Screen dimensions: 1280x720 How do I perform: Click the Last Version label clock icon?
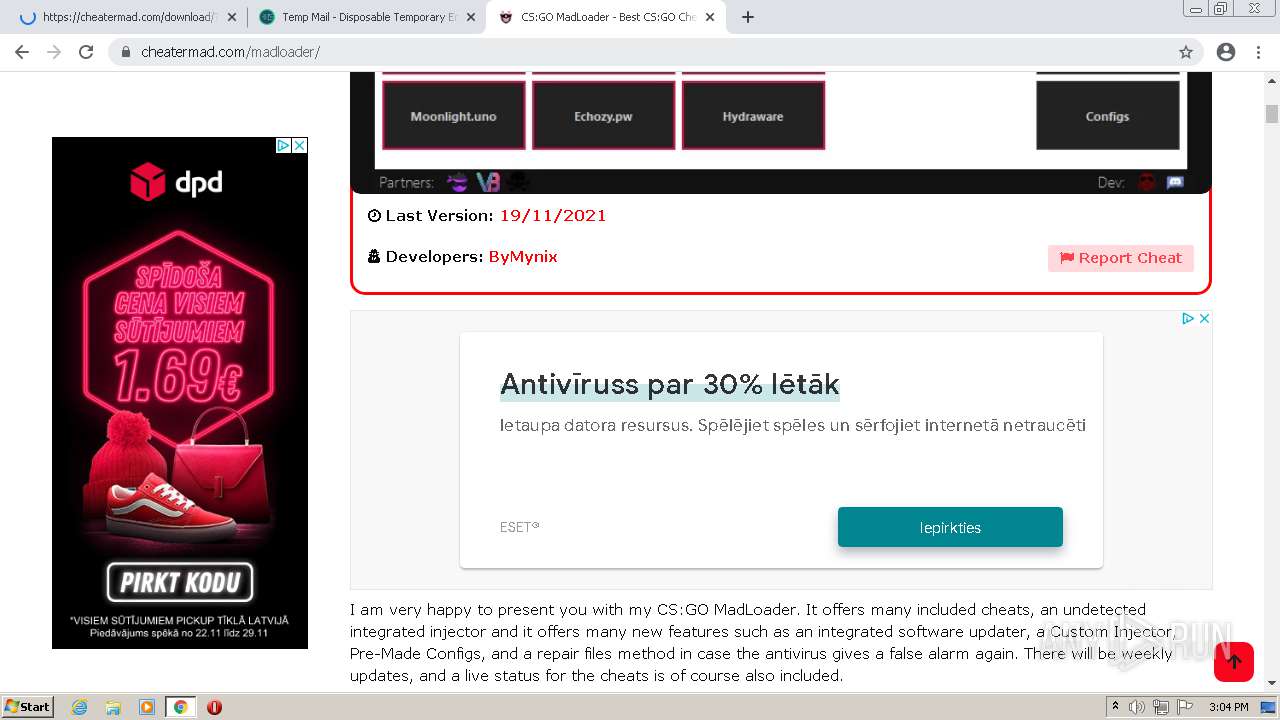click(375, 216)
